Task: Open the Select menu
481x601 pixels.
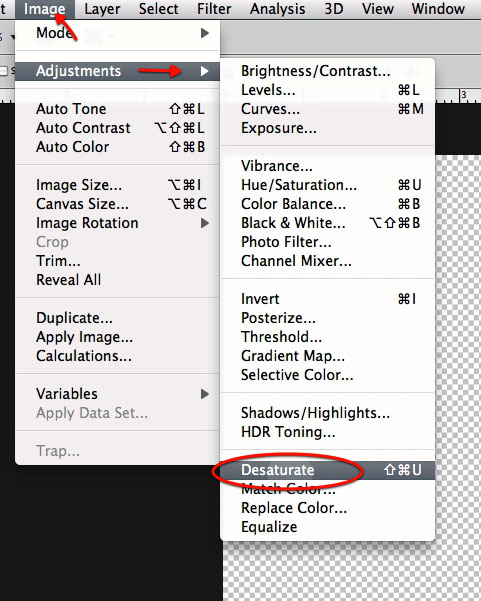Action: coord(158,9)
